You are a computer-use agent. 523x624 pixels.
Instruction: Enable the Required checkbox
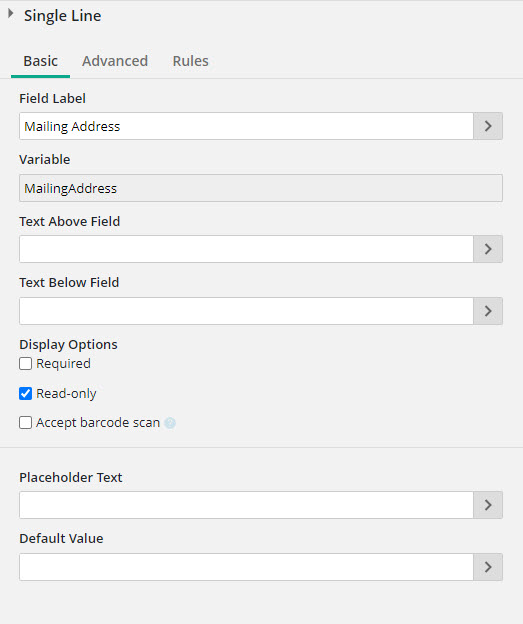(x=25, y=363)
